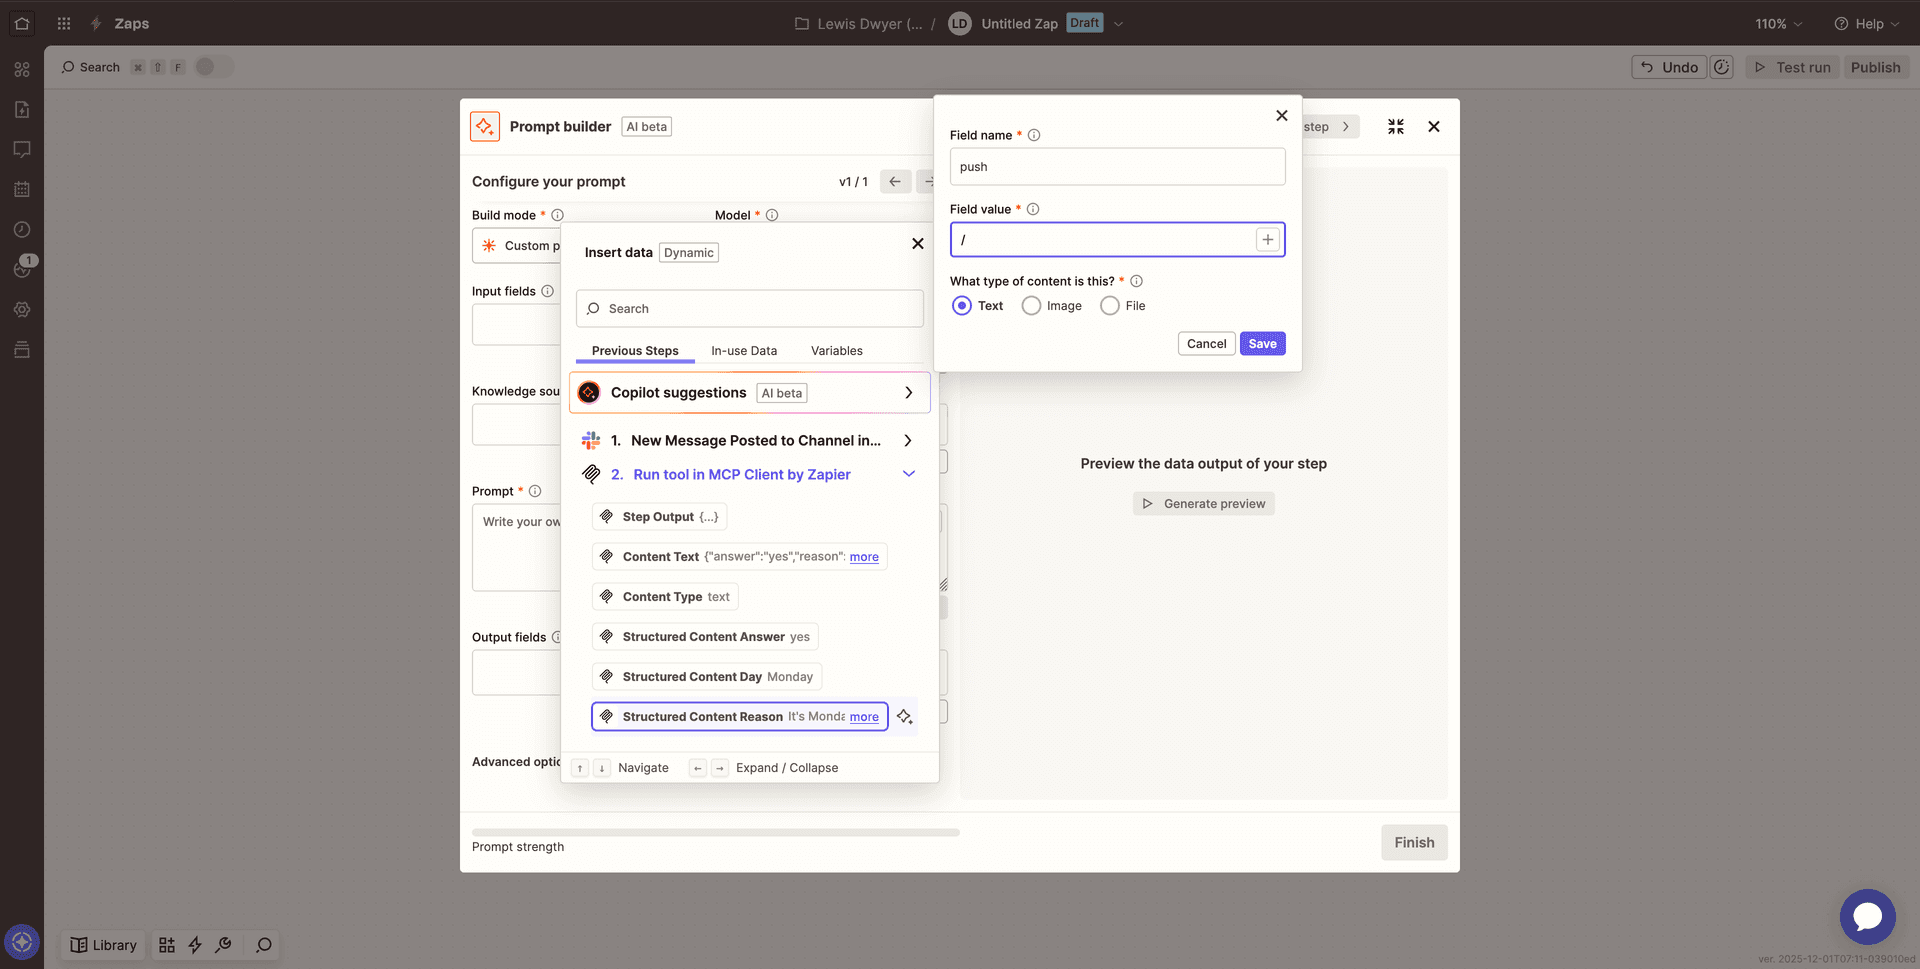Click the Generate preview button
Screen dimensions: 1920x969
tap(1203, 504)
